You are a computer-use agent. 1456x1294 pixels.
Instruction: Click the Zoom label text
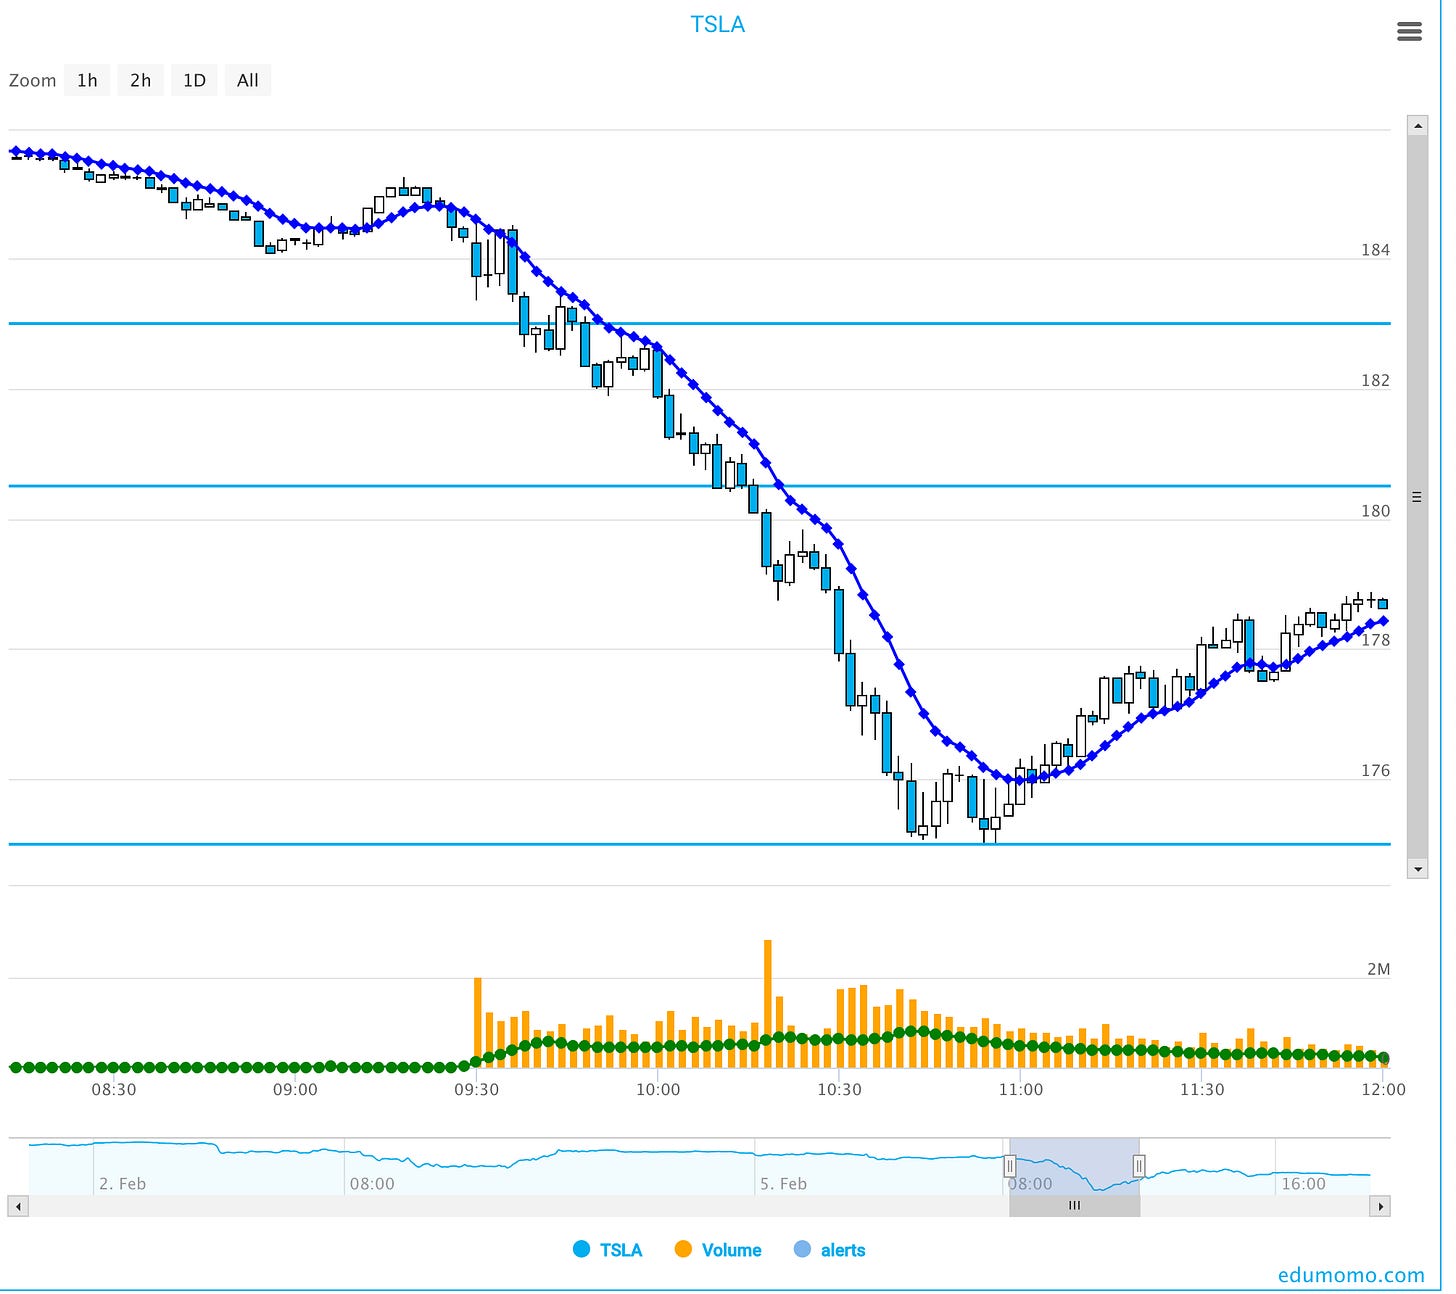pyautogui.click(x=33, y=81)
